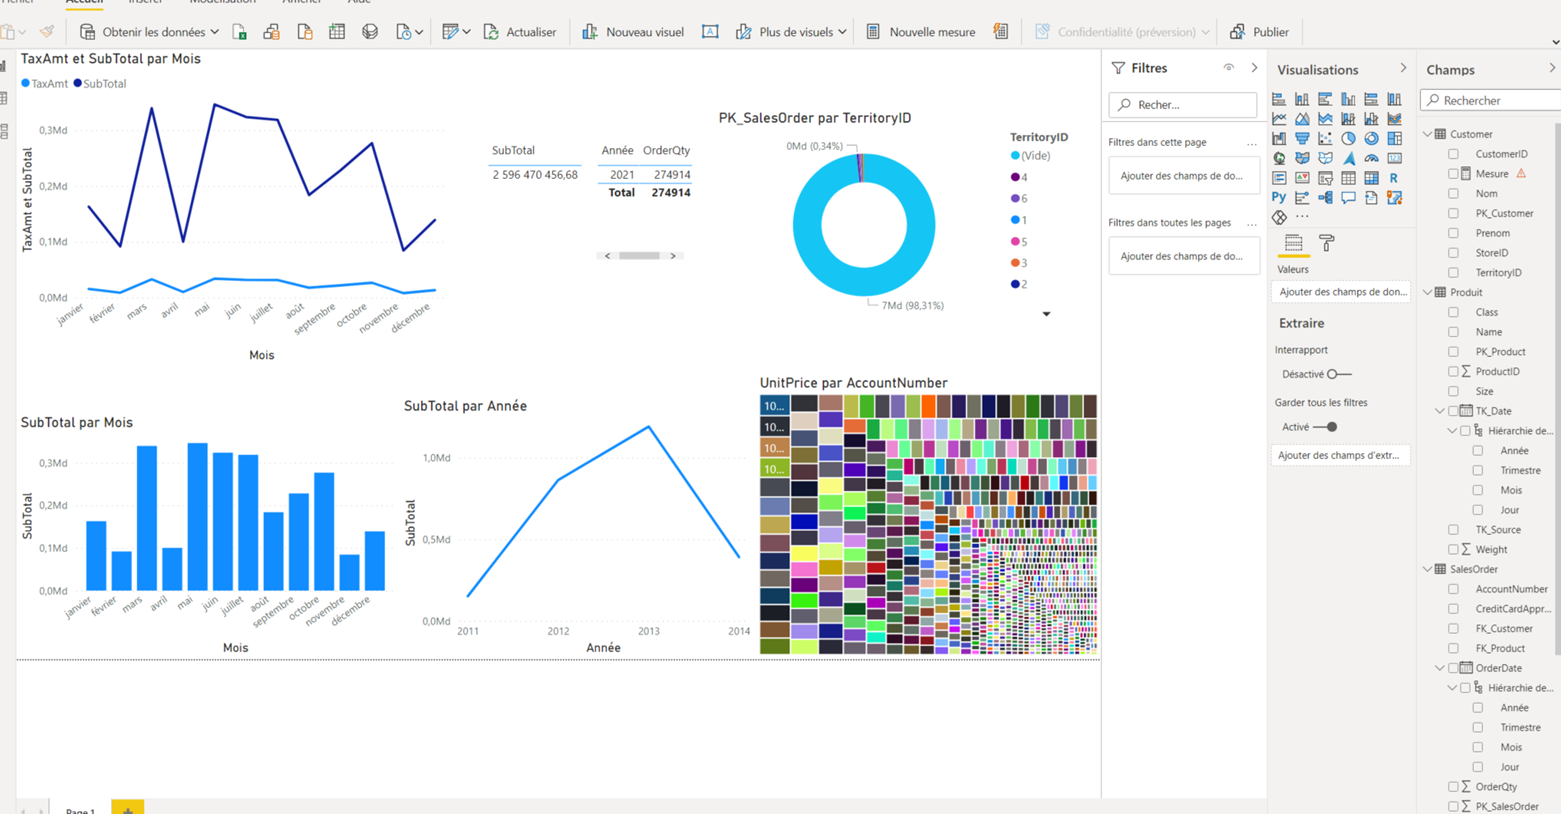Viewport: 1561px width, 814px height.
Task: Select the table visualization icon
Action: (1349, 177)
